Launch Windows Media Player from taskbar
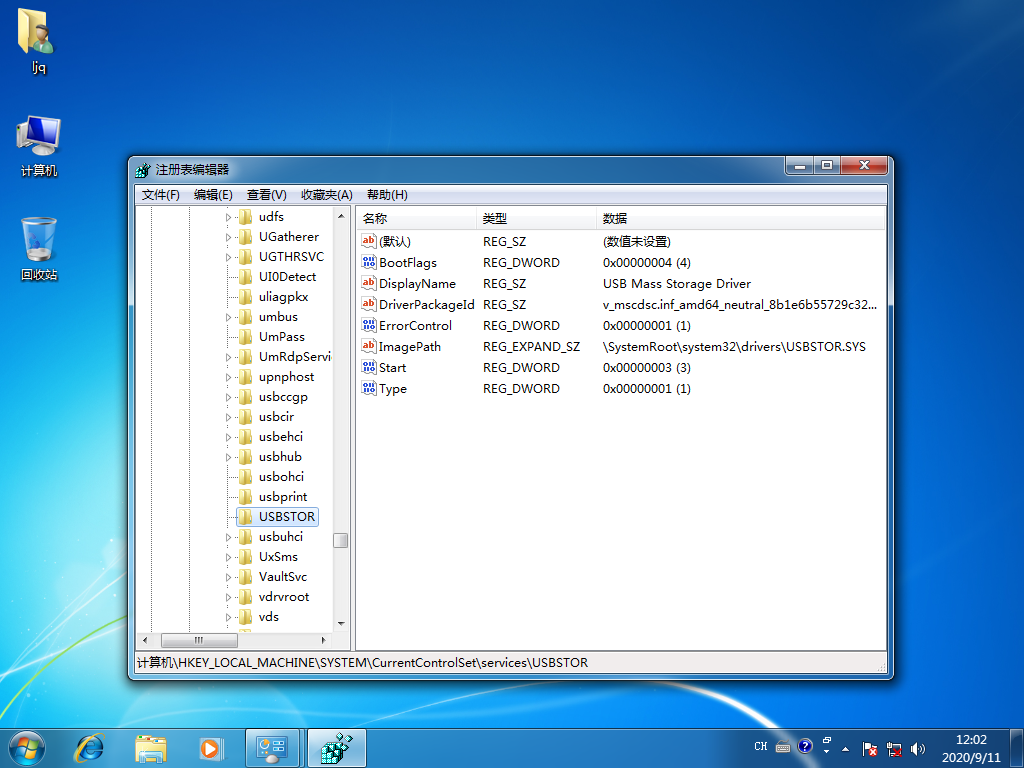 click(x=211, y=747)
